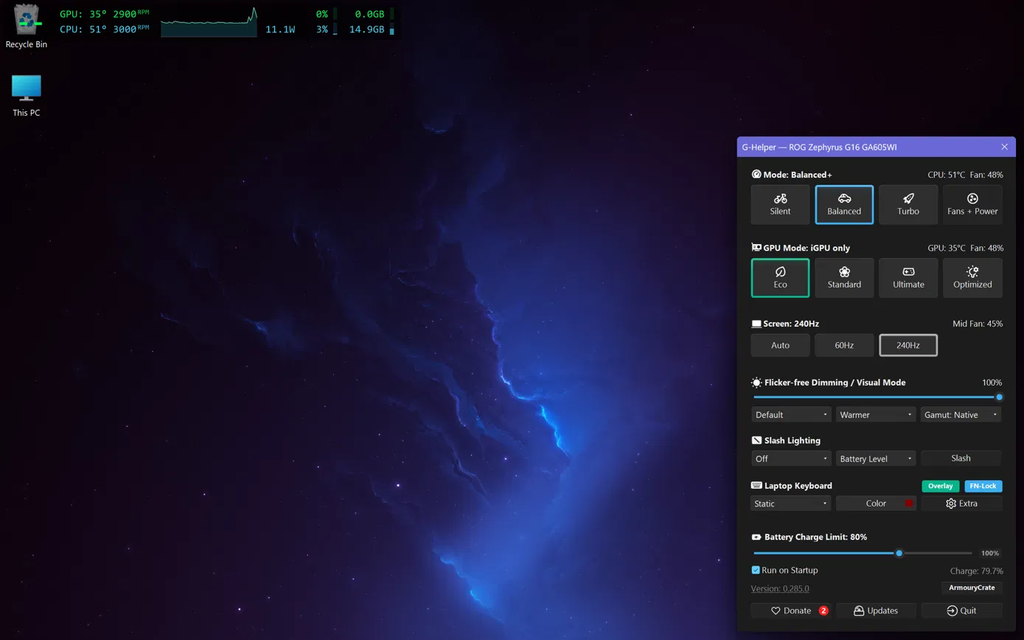This screenshot has height=640, width=1024.
Task: Click the Slash button
Action: pos(961,458)
